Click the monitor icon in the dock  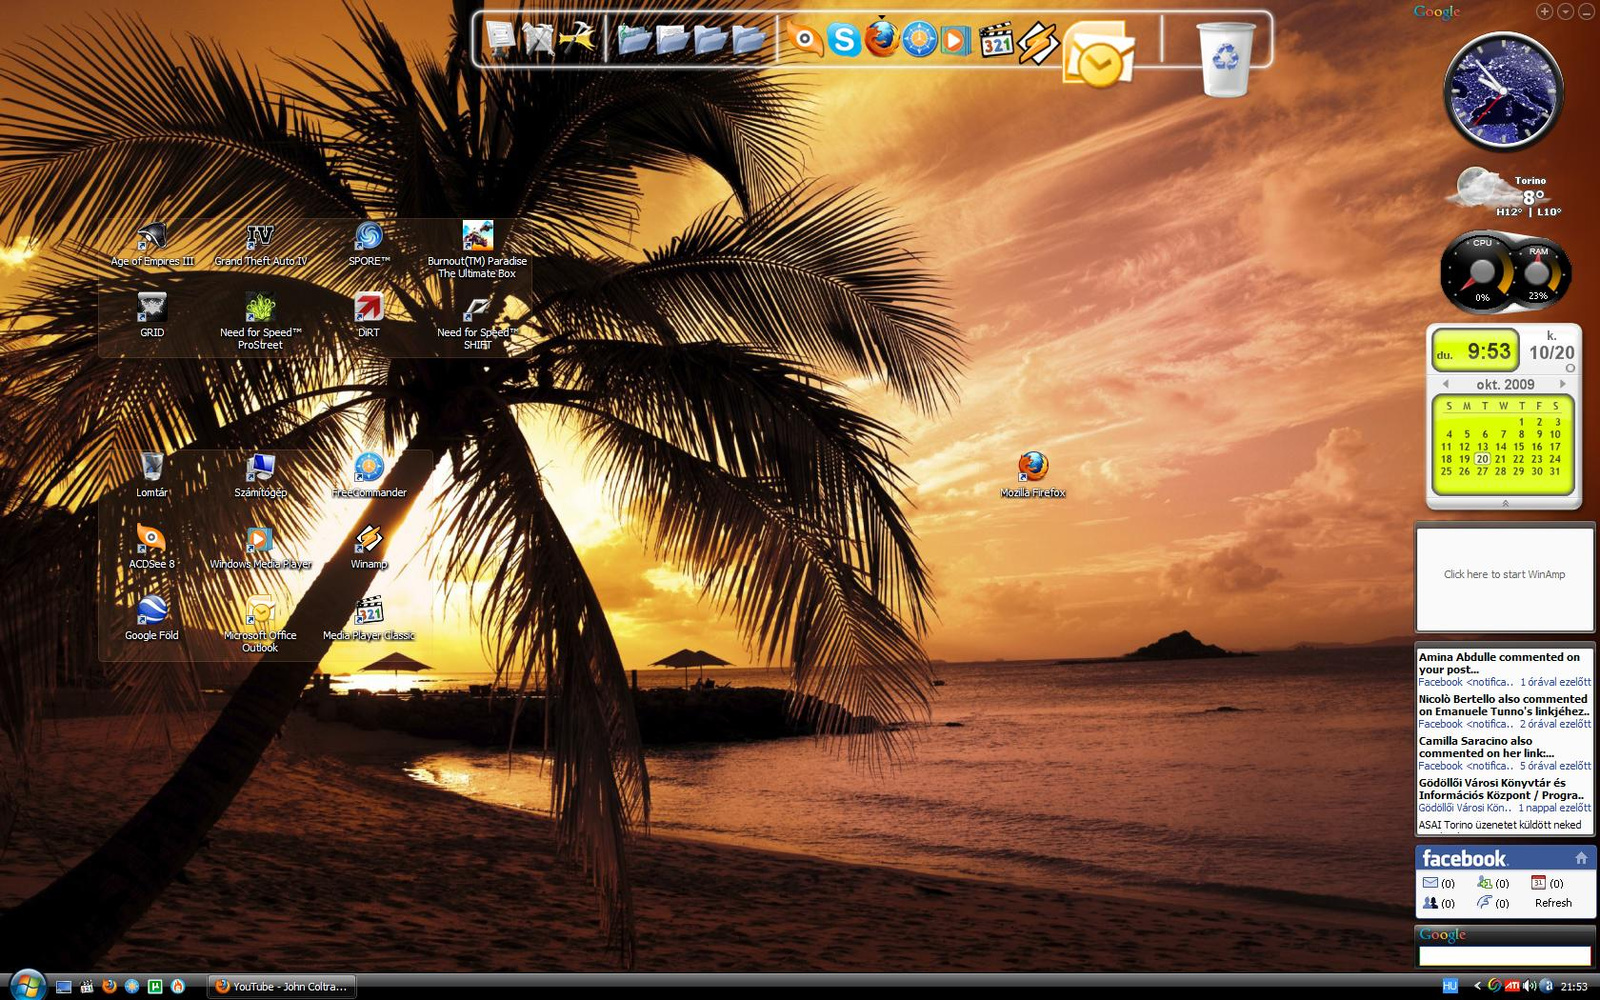(x=500, y=38)
